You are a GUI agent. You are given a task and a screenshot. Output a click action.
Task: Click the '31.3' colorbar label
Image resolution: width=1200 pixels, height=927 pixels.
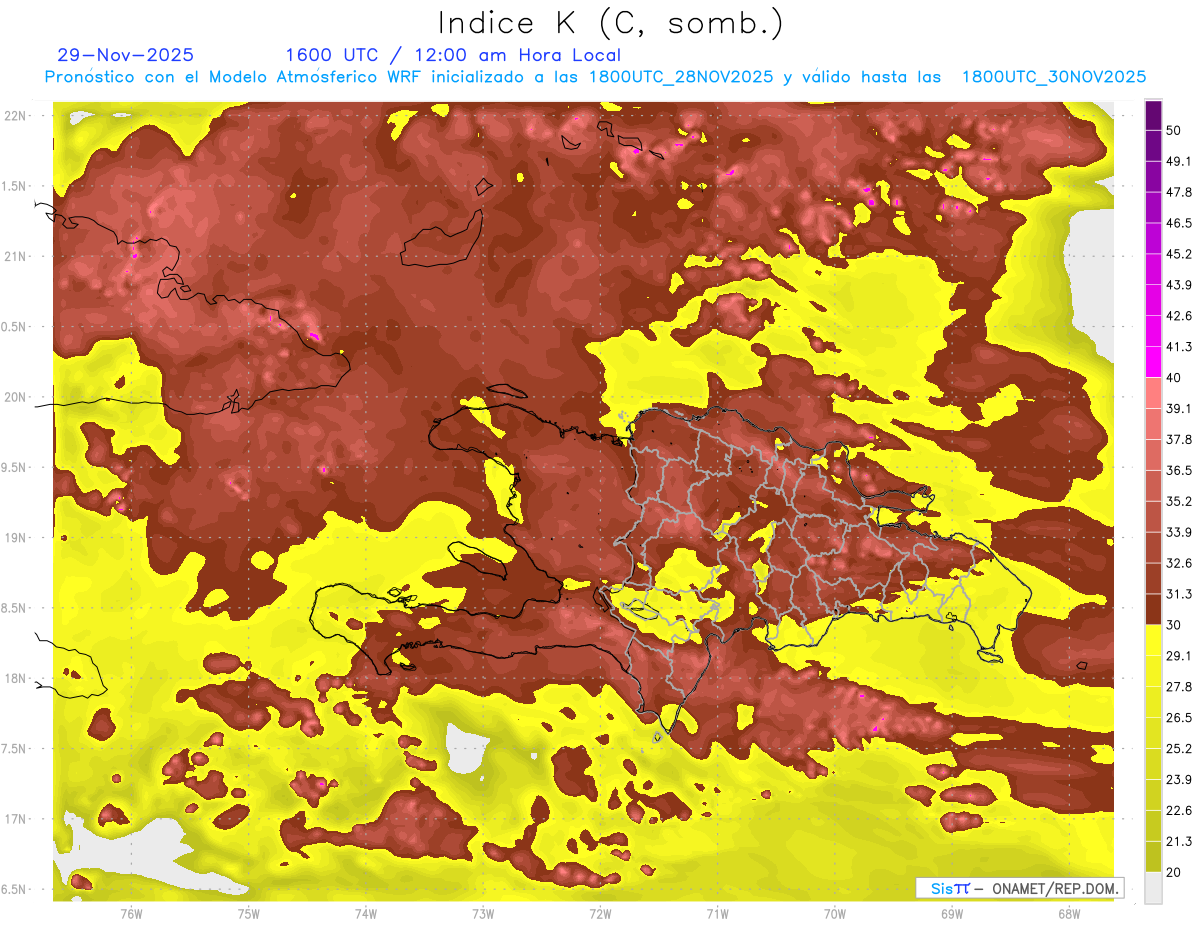[x=1179, y=594]
